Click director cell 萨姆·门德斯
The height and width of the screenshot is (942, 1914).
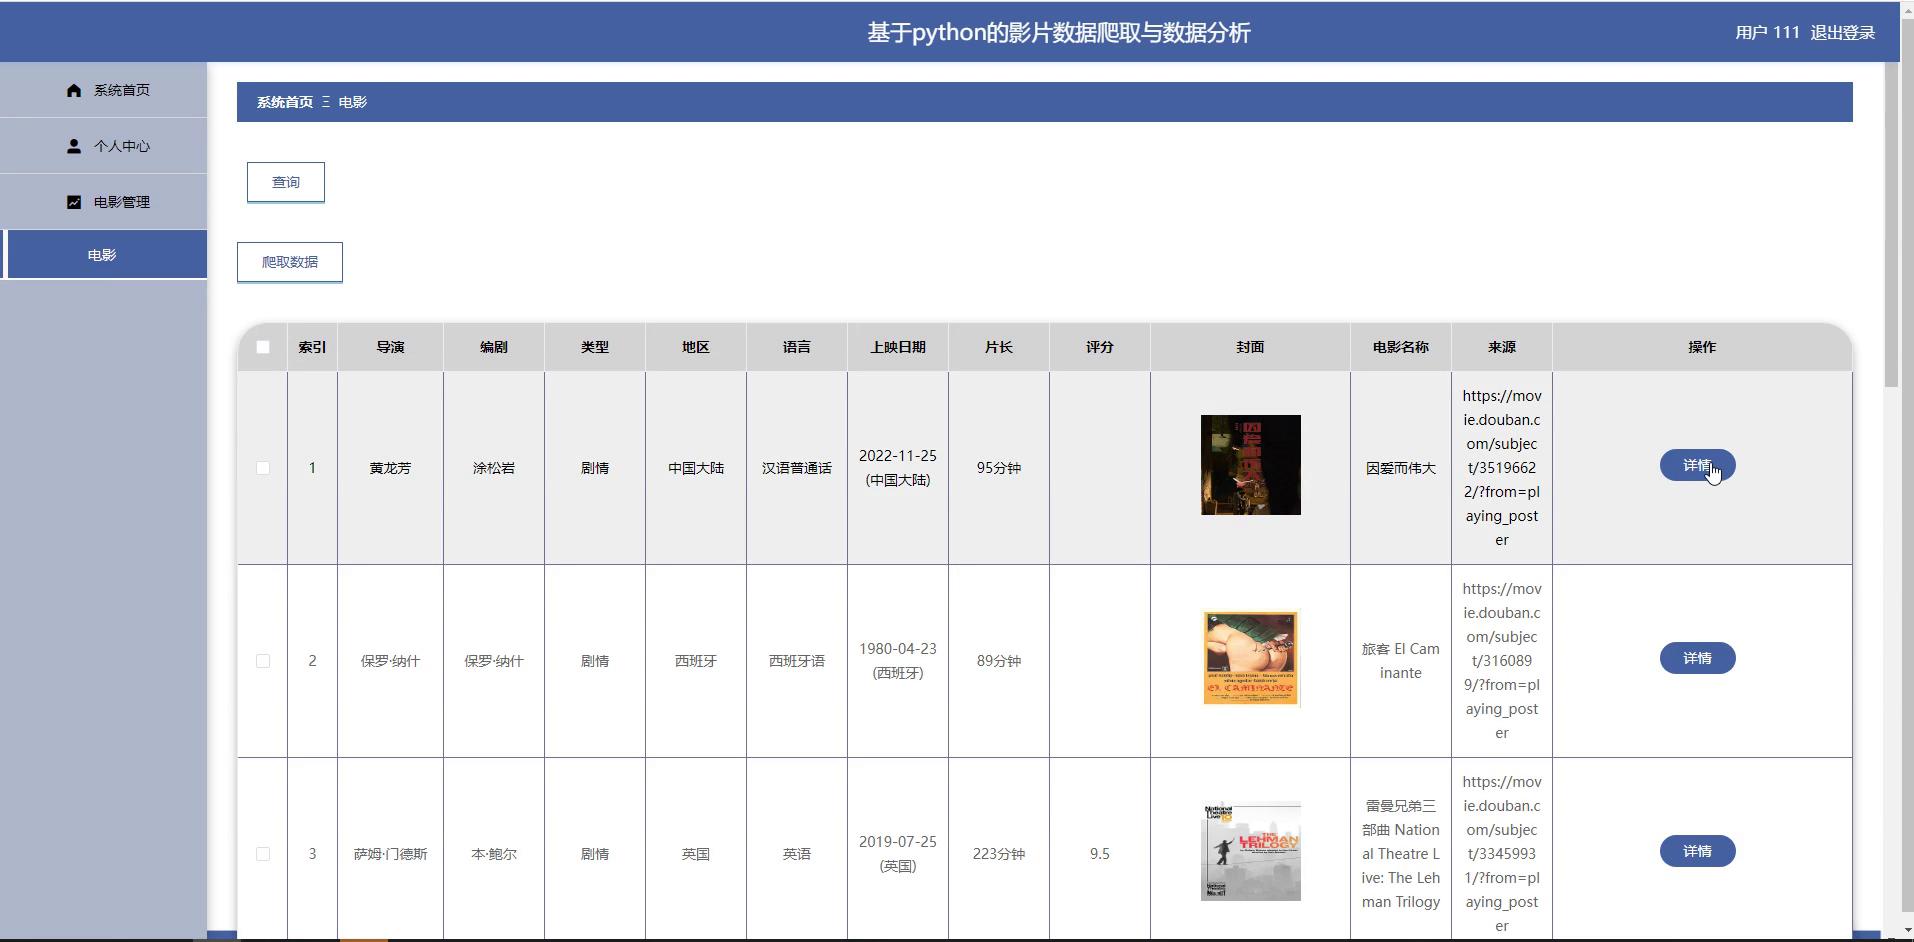(391, 854)
